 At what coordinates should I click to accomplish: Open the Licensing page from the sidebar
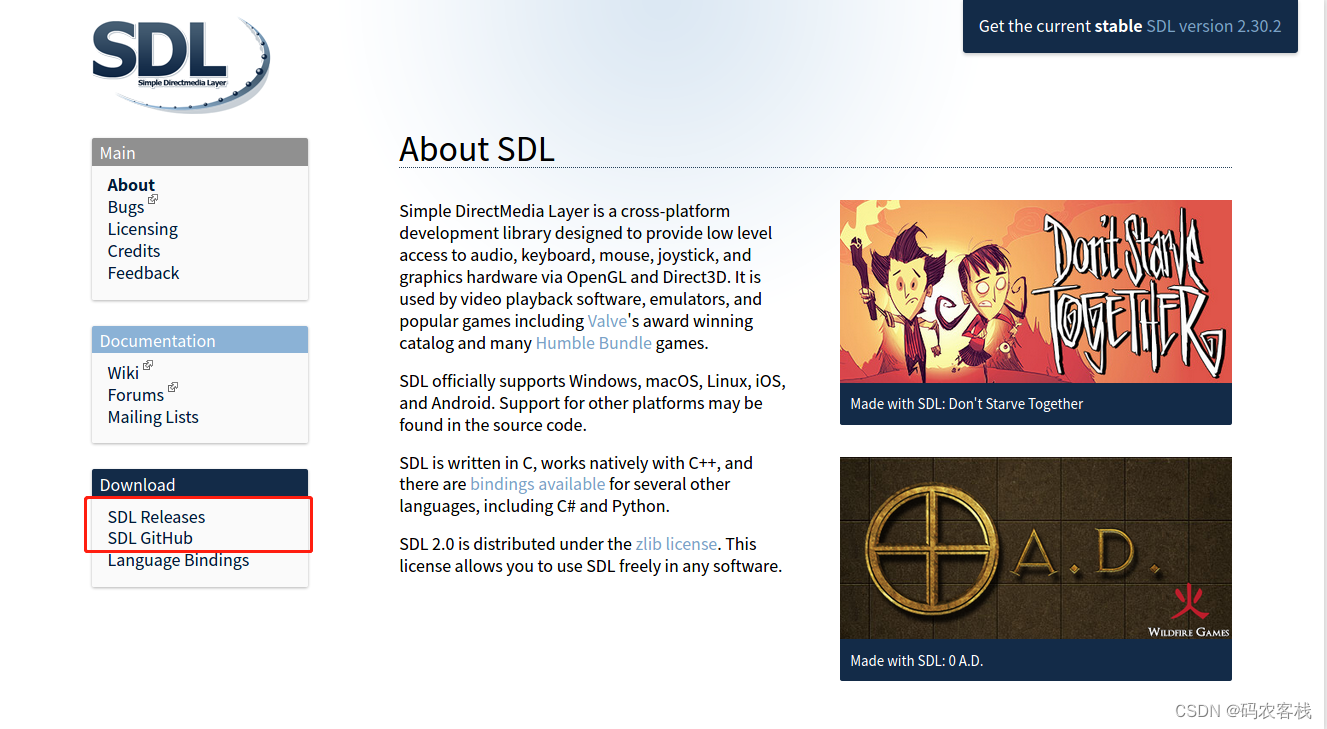click(x=142, y=228)
